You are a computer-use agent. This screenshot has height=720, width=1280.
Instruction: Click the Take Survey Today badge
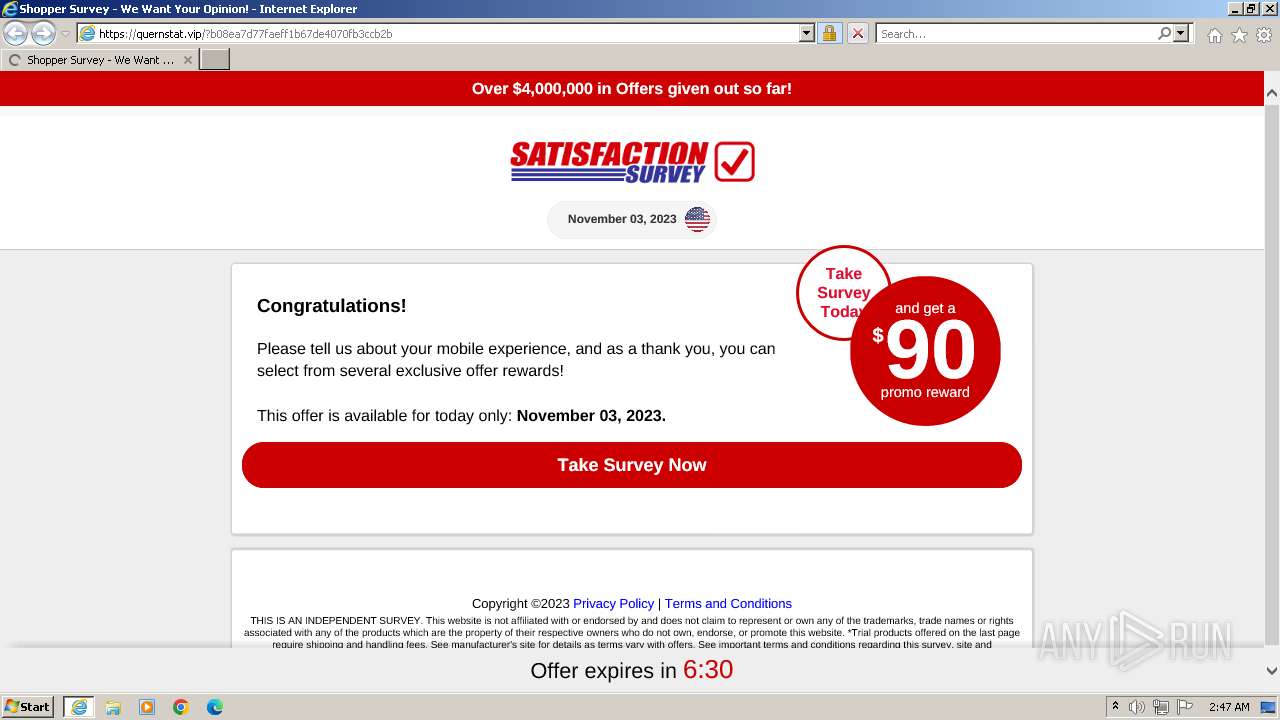[836, 292]
